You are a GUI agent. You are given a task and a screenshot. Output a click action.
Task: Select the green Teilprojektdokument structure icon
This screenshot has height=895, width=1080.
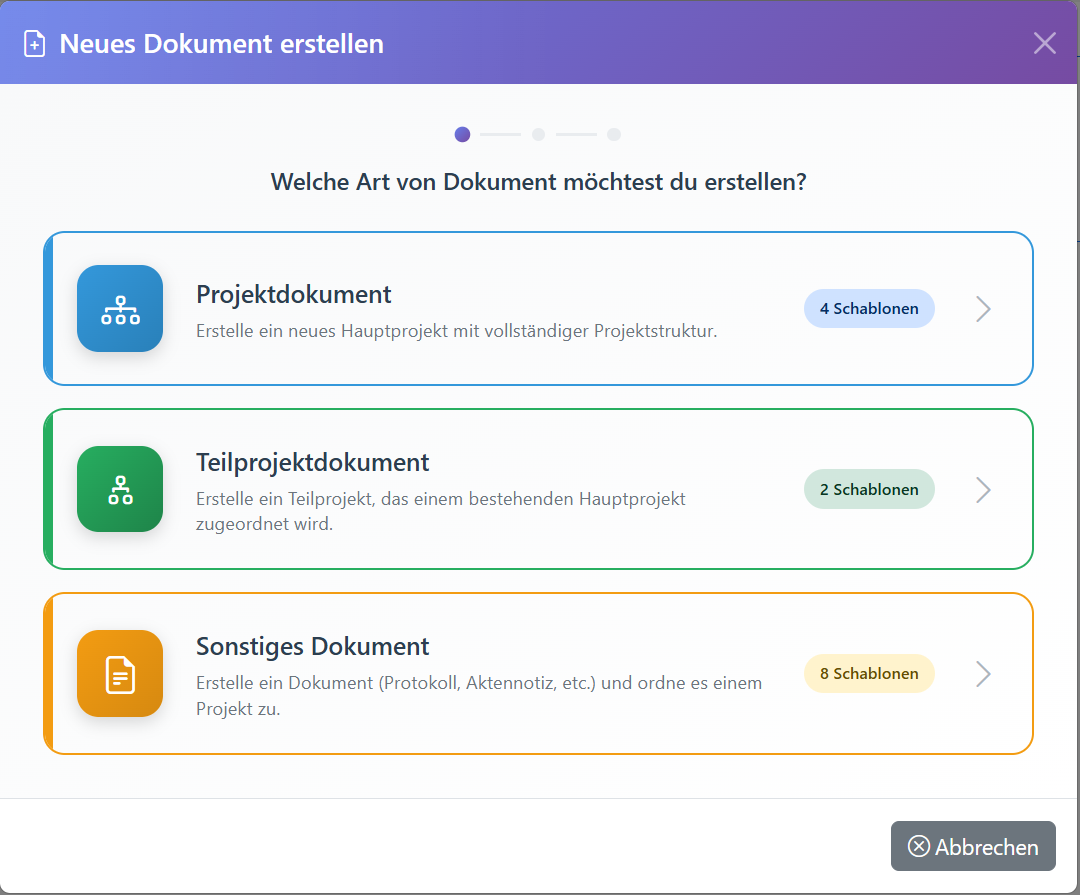point(119,489)
